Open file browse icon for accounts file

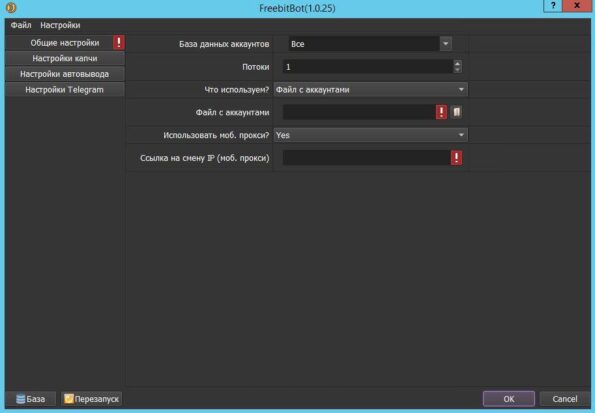(x=456, y=112)
